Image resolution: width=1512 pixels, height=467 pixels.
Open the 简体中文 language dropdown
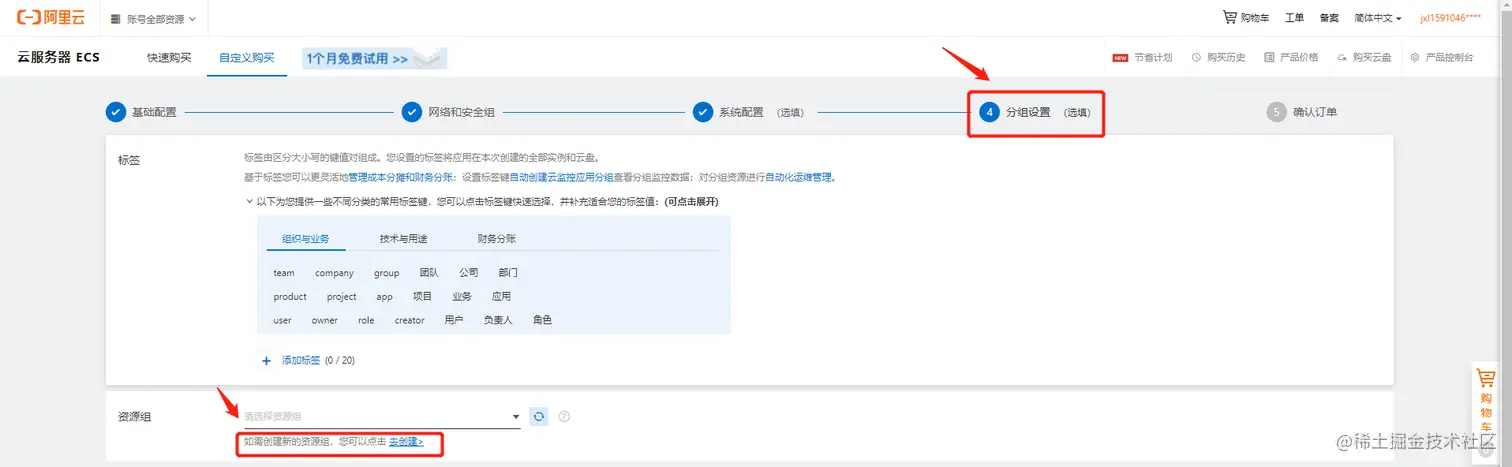click(1378, 18)
